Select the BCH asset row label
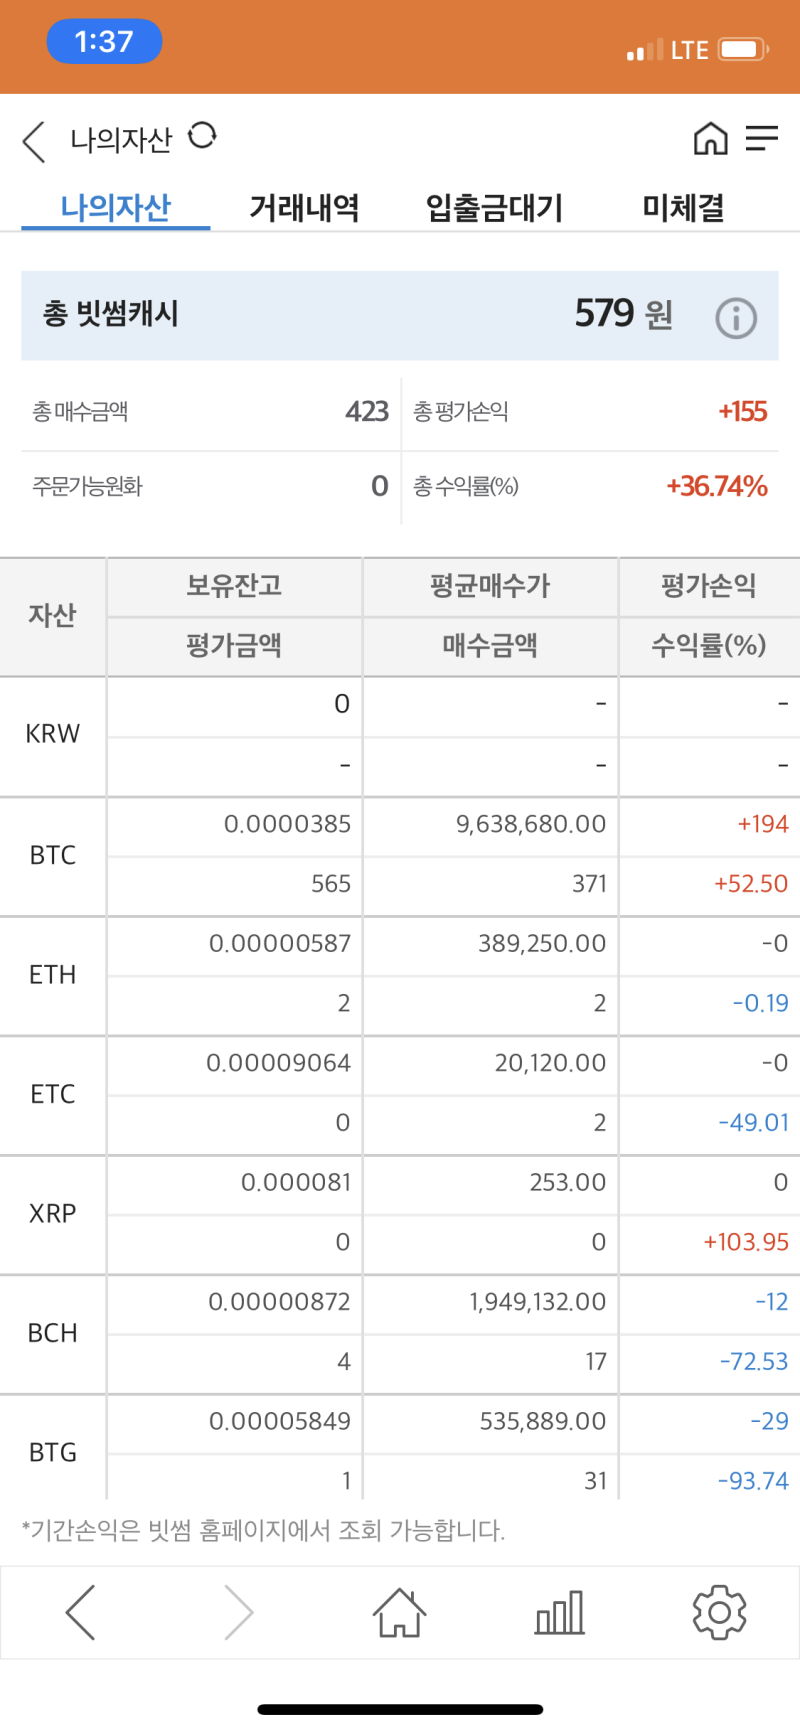This screenshot has width=800, height=1732. pyautogui.click(x=53, y=1333)
